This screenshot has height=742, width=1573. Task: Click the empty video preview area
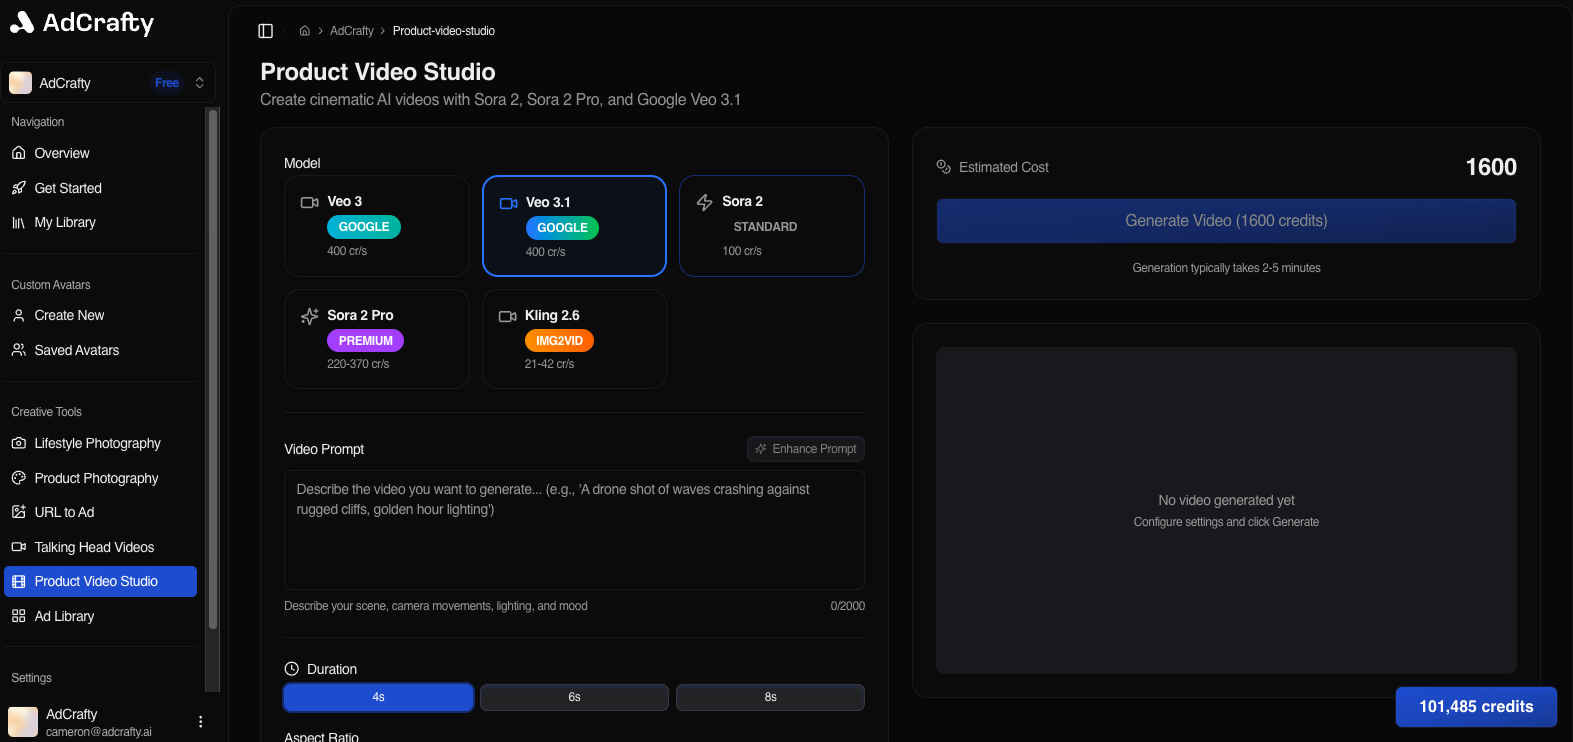pos(1226,510)
